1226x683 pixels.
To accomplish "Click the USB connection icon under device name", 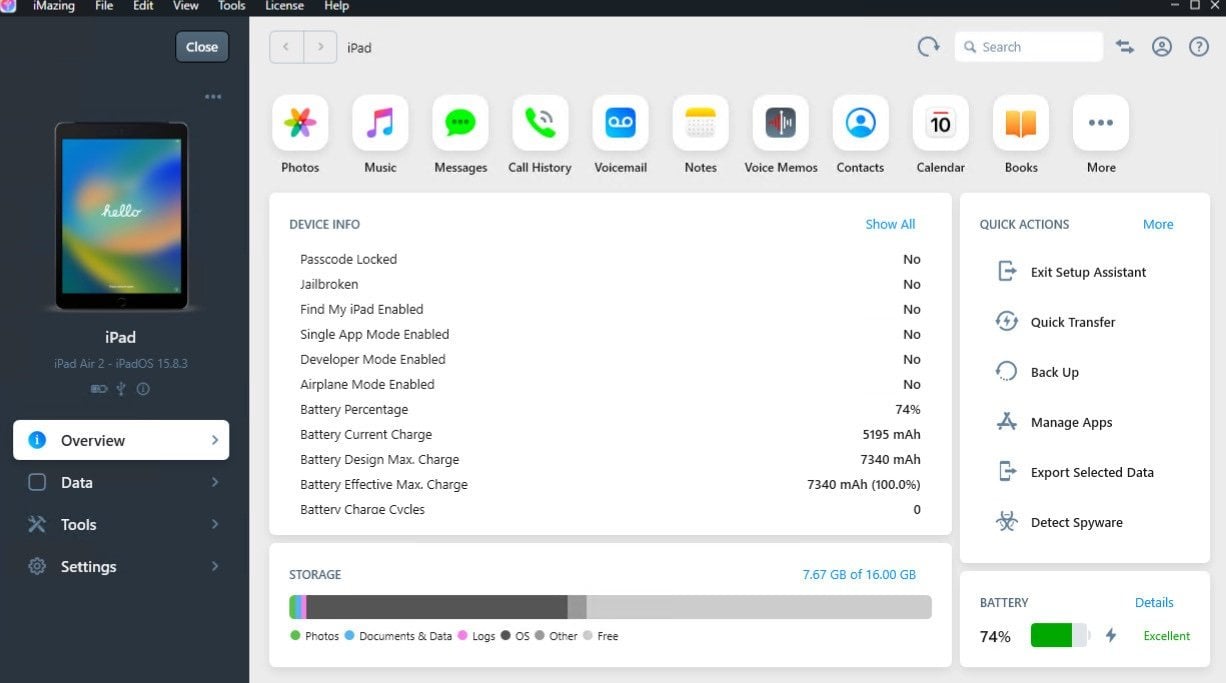I will click(121, 389).
